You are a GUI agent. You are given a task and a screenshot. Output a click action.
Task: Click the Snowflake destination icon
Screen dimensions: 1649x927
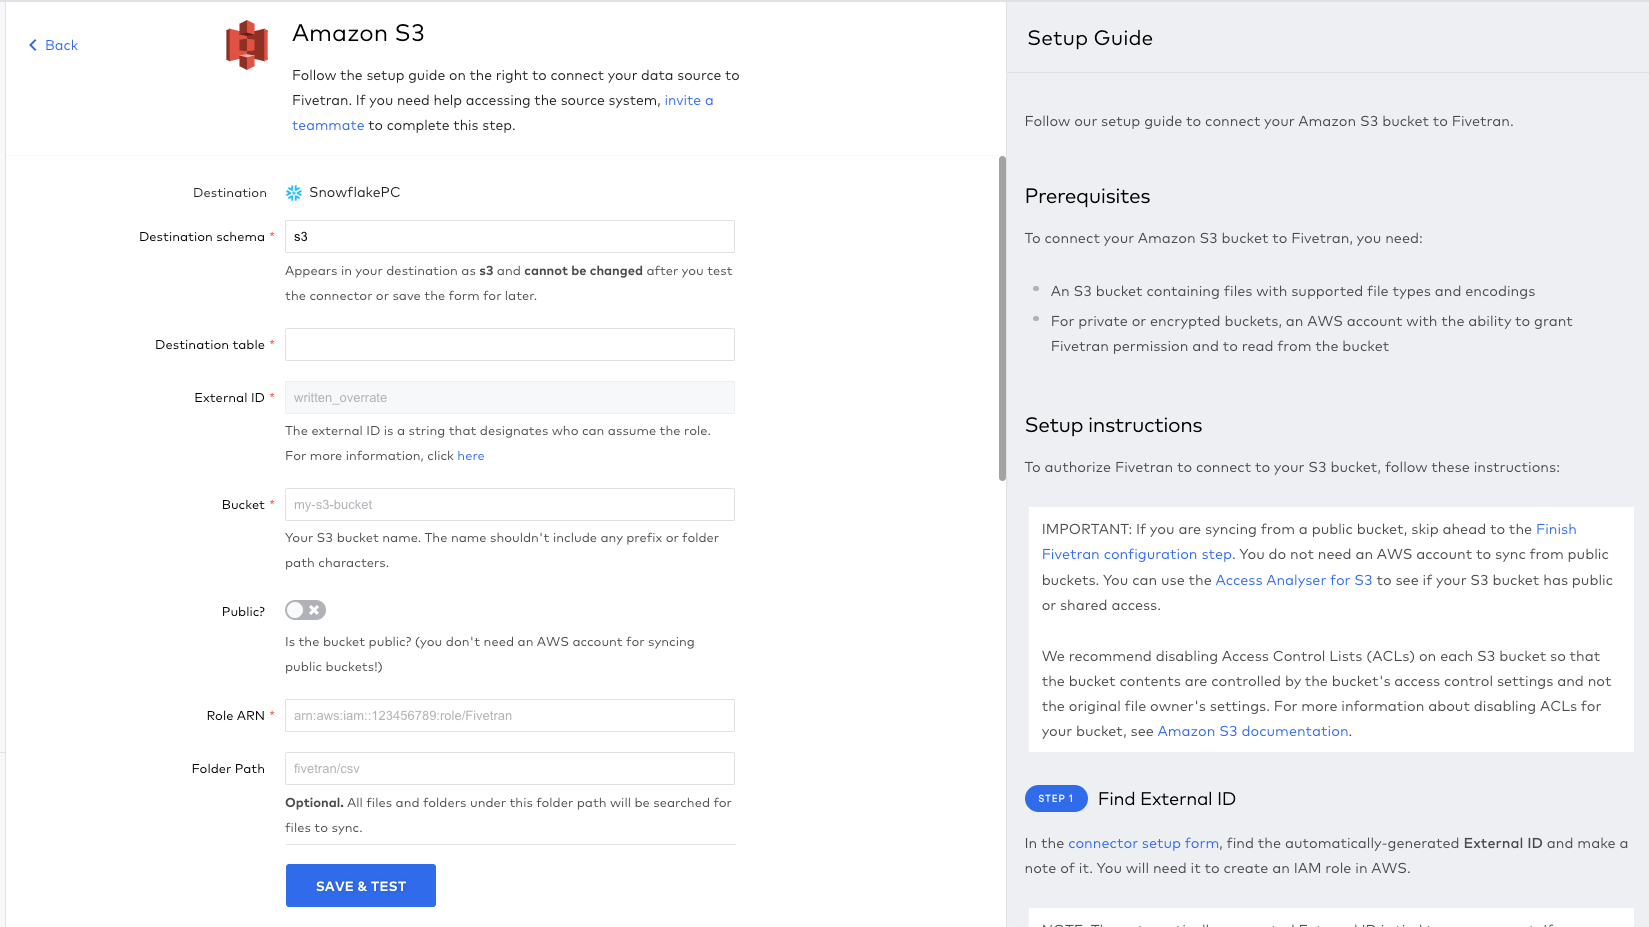[293, 192]
